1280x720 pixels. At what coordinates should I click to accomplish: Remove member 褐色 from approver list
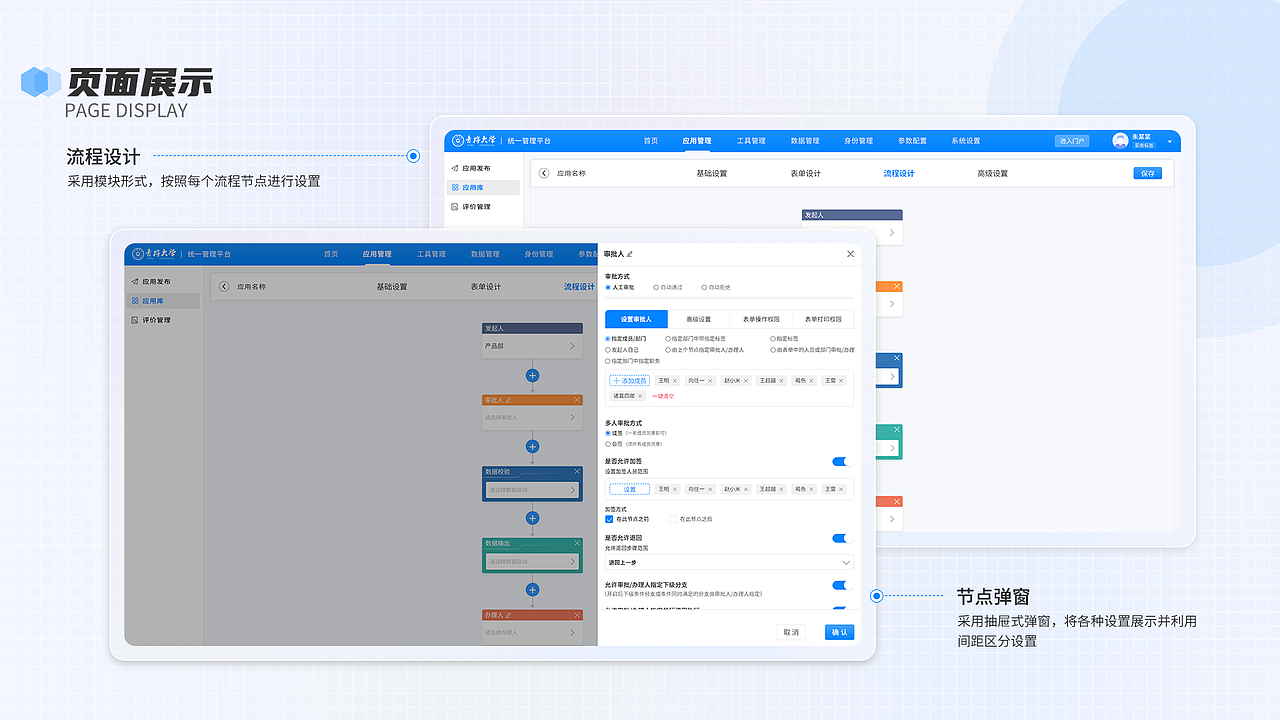click(x=812, y=381)
